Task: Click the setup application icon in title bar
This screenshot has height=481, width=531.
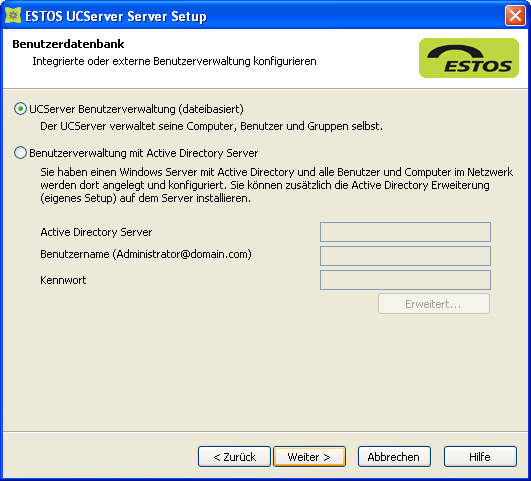Action: click(13, 16)
